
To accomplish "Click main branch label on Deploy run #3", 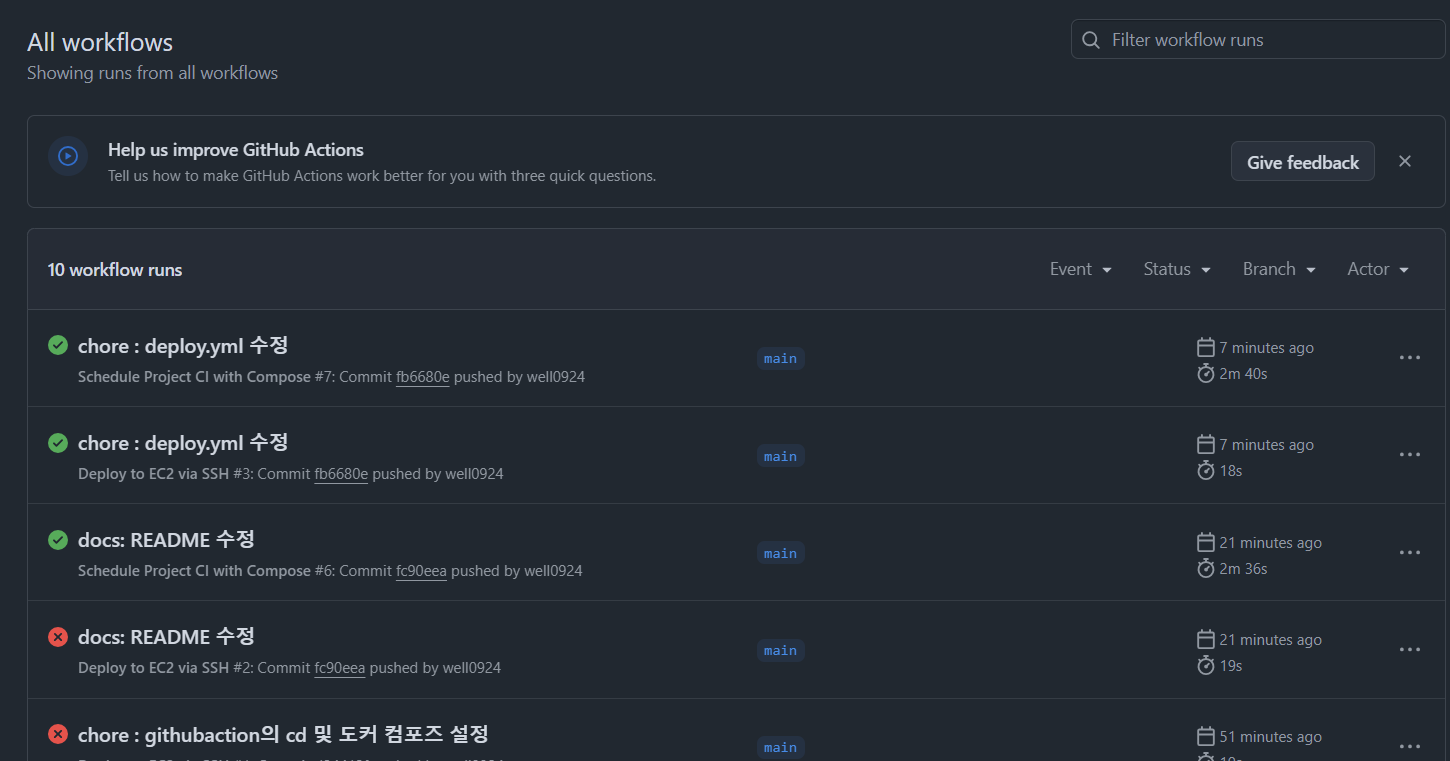I will point(780,456).
